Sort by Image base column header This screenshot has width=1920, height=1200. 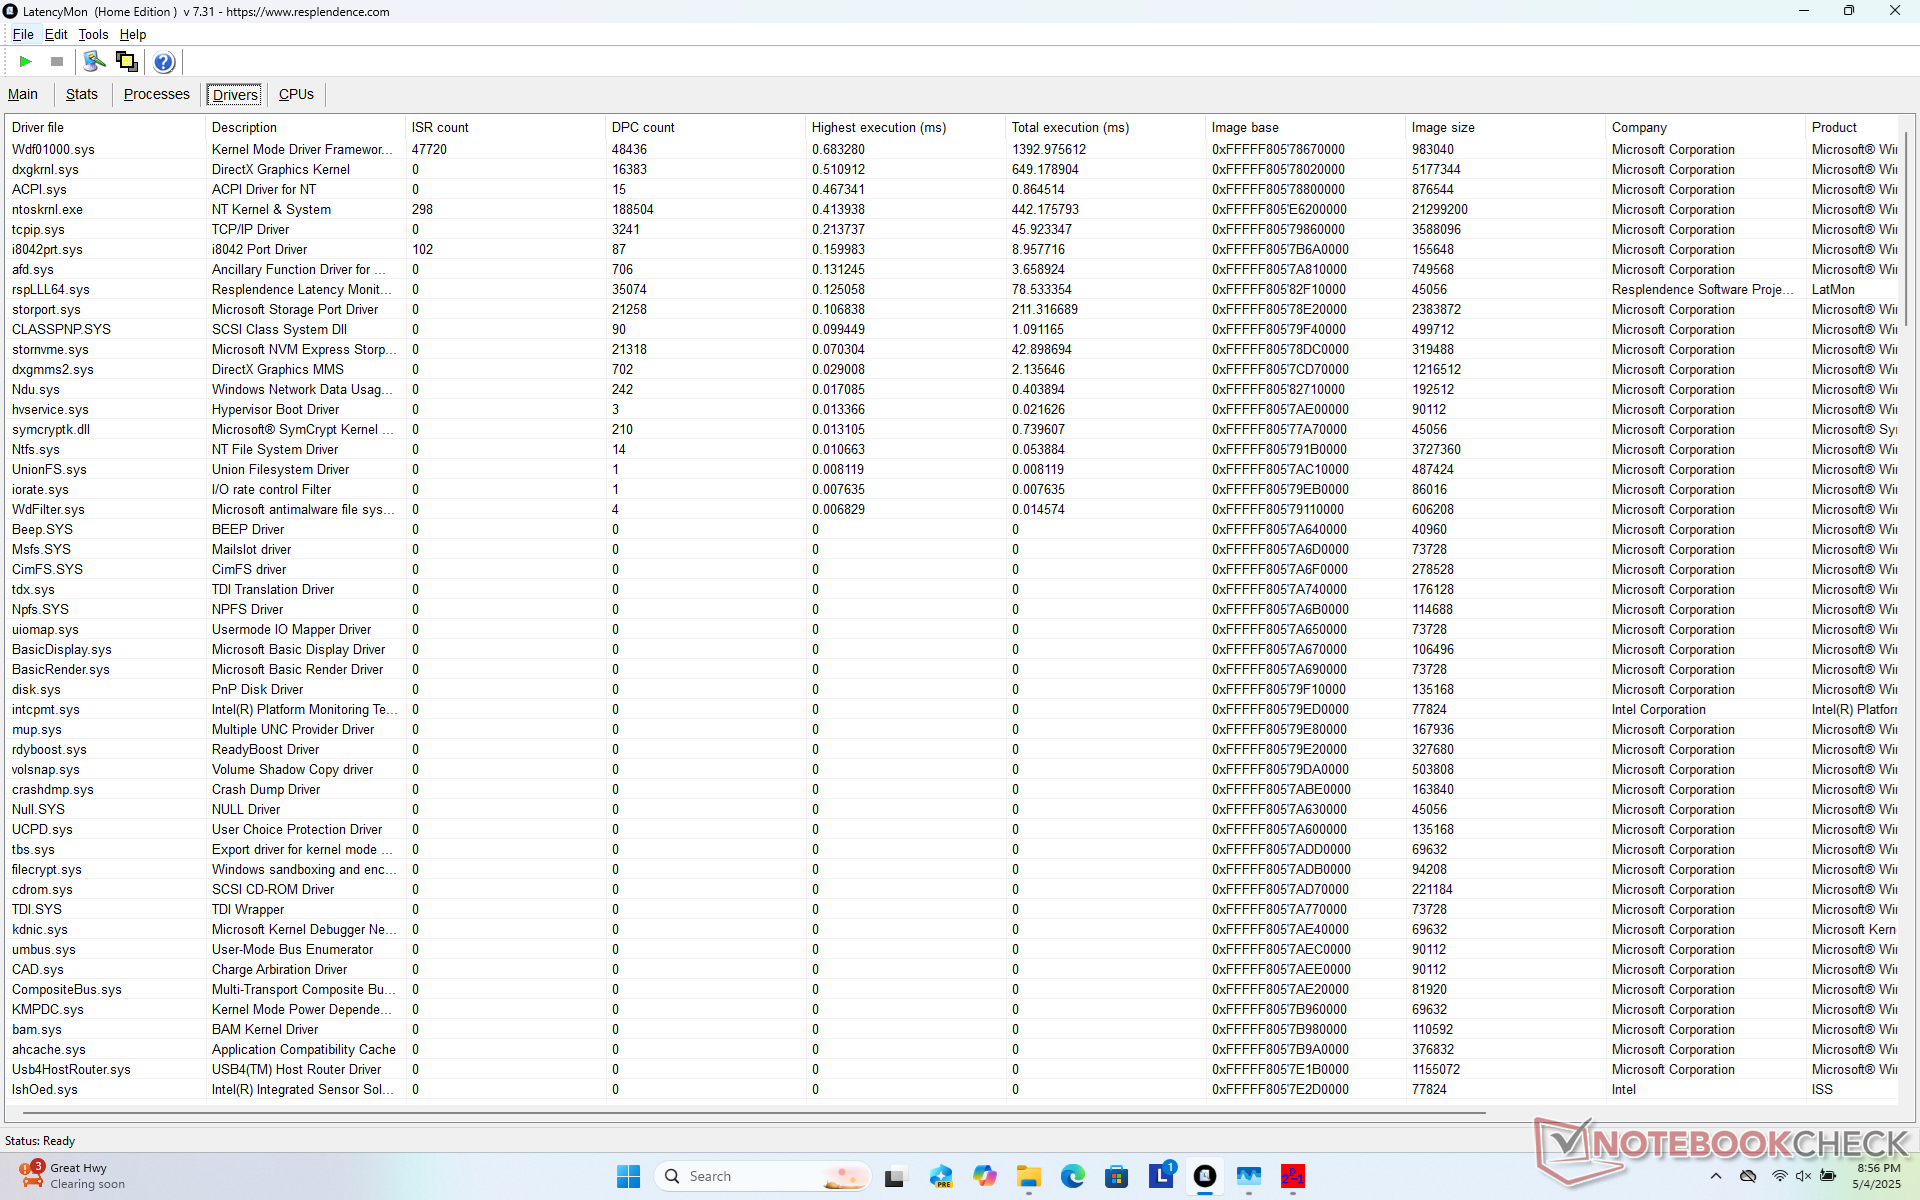click(1306, 127)
